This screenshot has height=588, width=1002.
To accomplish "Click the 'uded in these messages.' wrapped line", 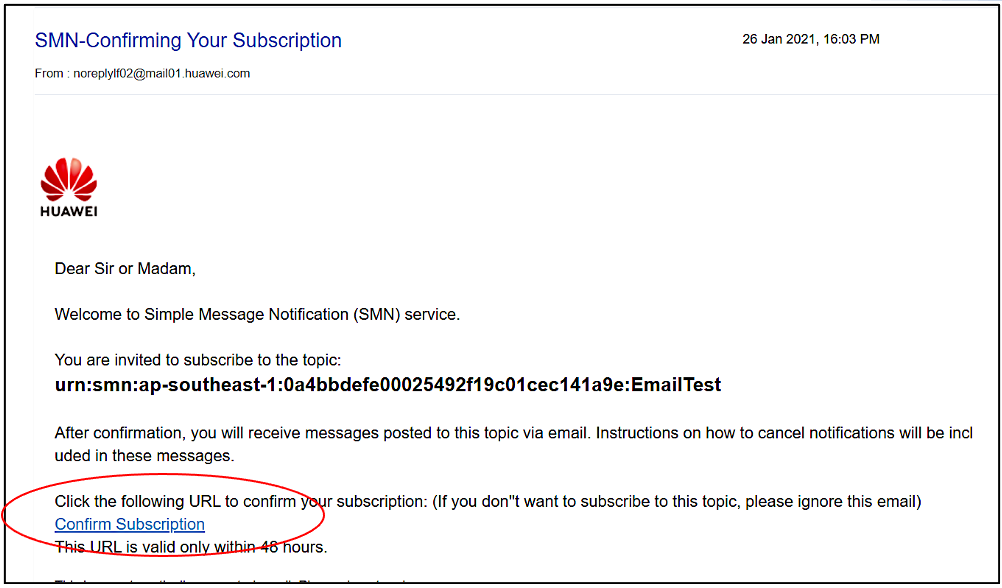I will click(x=144, y=456).
